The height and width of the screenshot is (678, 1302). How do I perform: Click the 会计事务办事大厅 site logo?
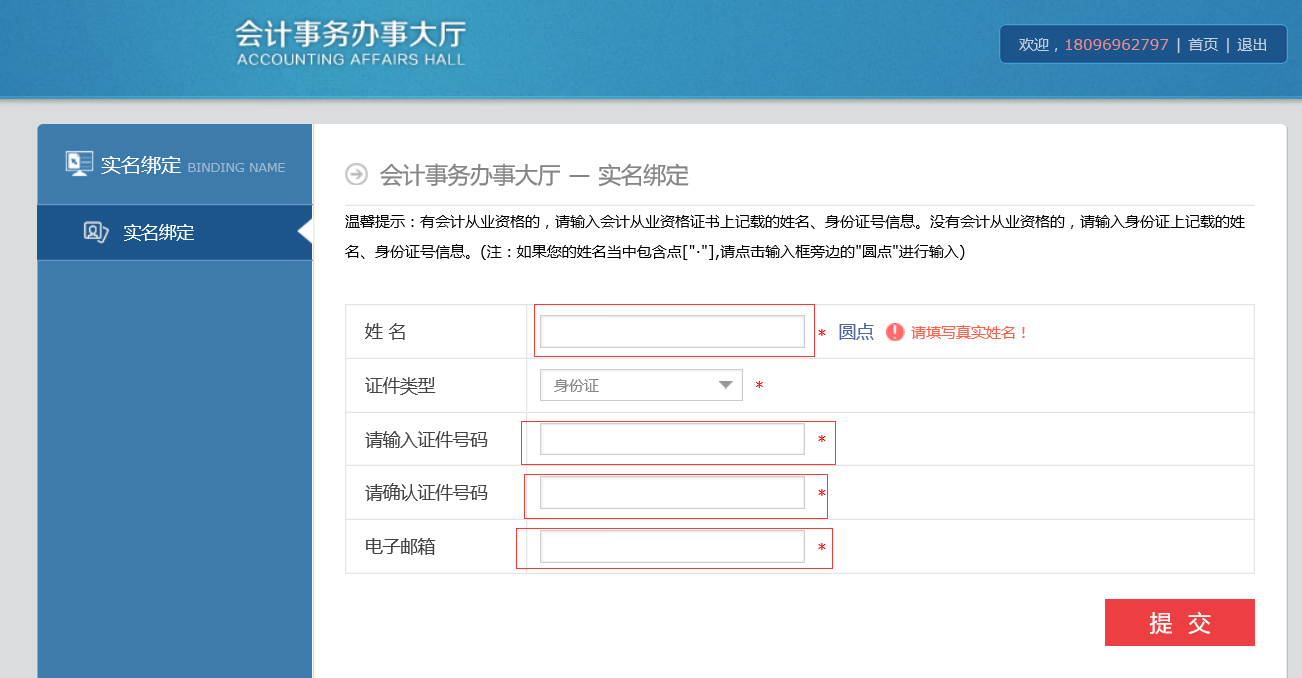tap(351, 42)
